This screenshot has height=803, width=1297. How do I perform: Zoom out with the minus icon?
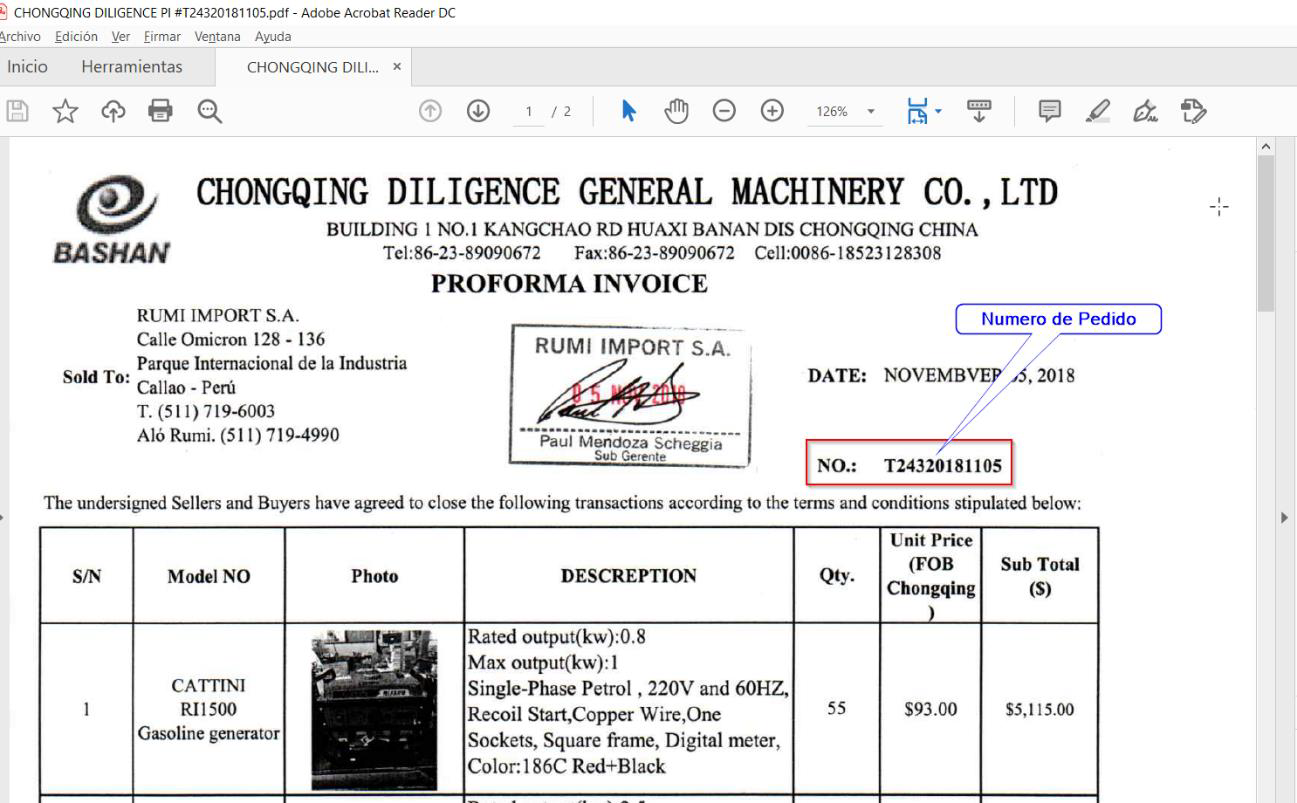pyautogui.click(x=724, y=112)
